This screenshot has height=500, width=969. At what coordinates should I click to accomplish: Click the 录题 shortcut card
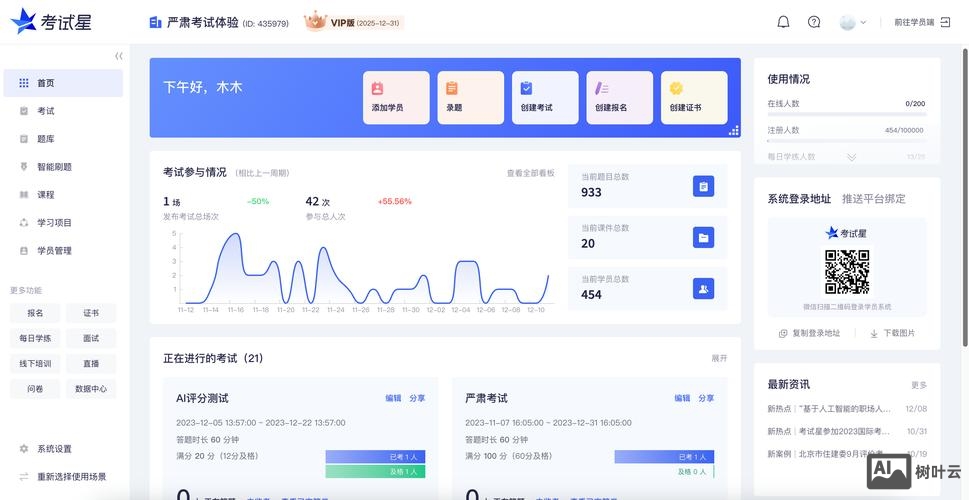pyautogui.click(x=471, y=98)
